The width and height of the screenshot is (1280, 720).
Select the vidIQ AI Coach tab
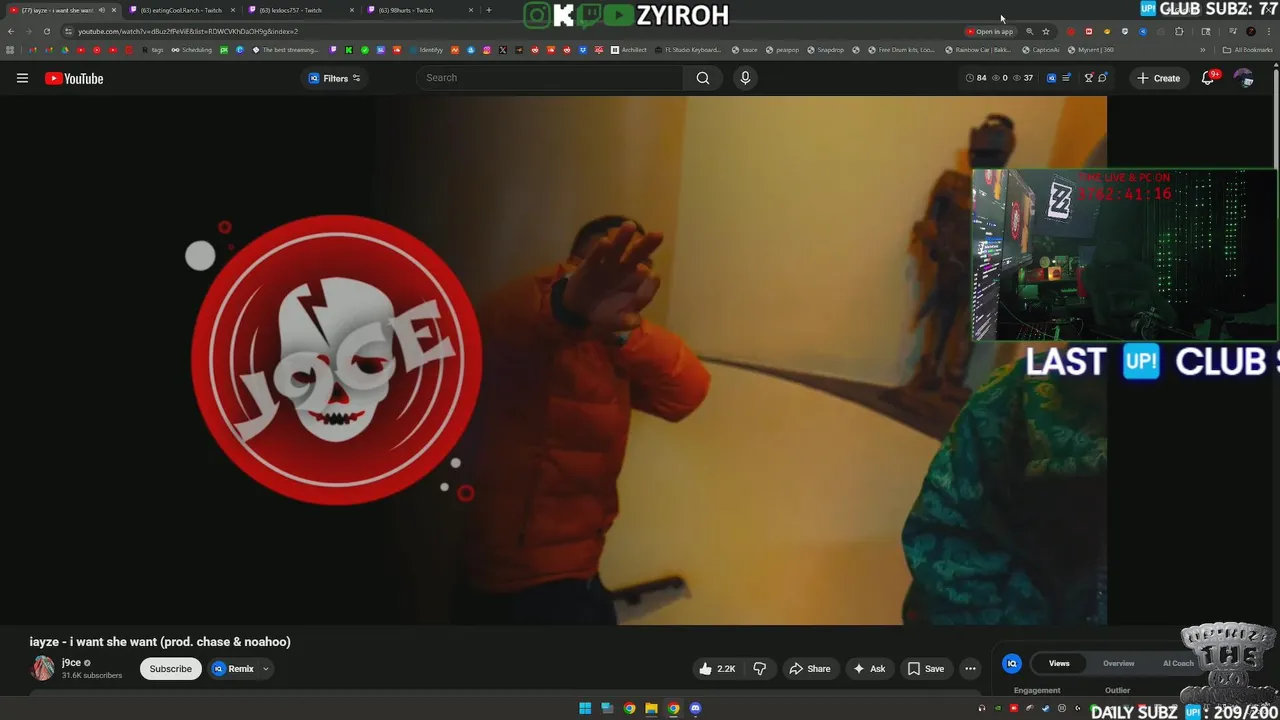point(1178,664)
